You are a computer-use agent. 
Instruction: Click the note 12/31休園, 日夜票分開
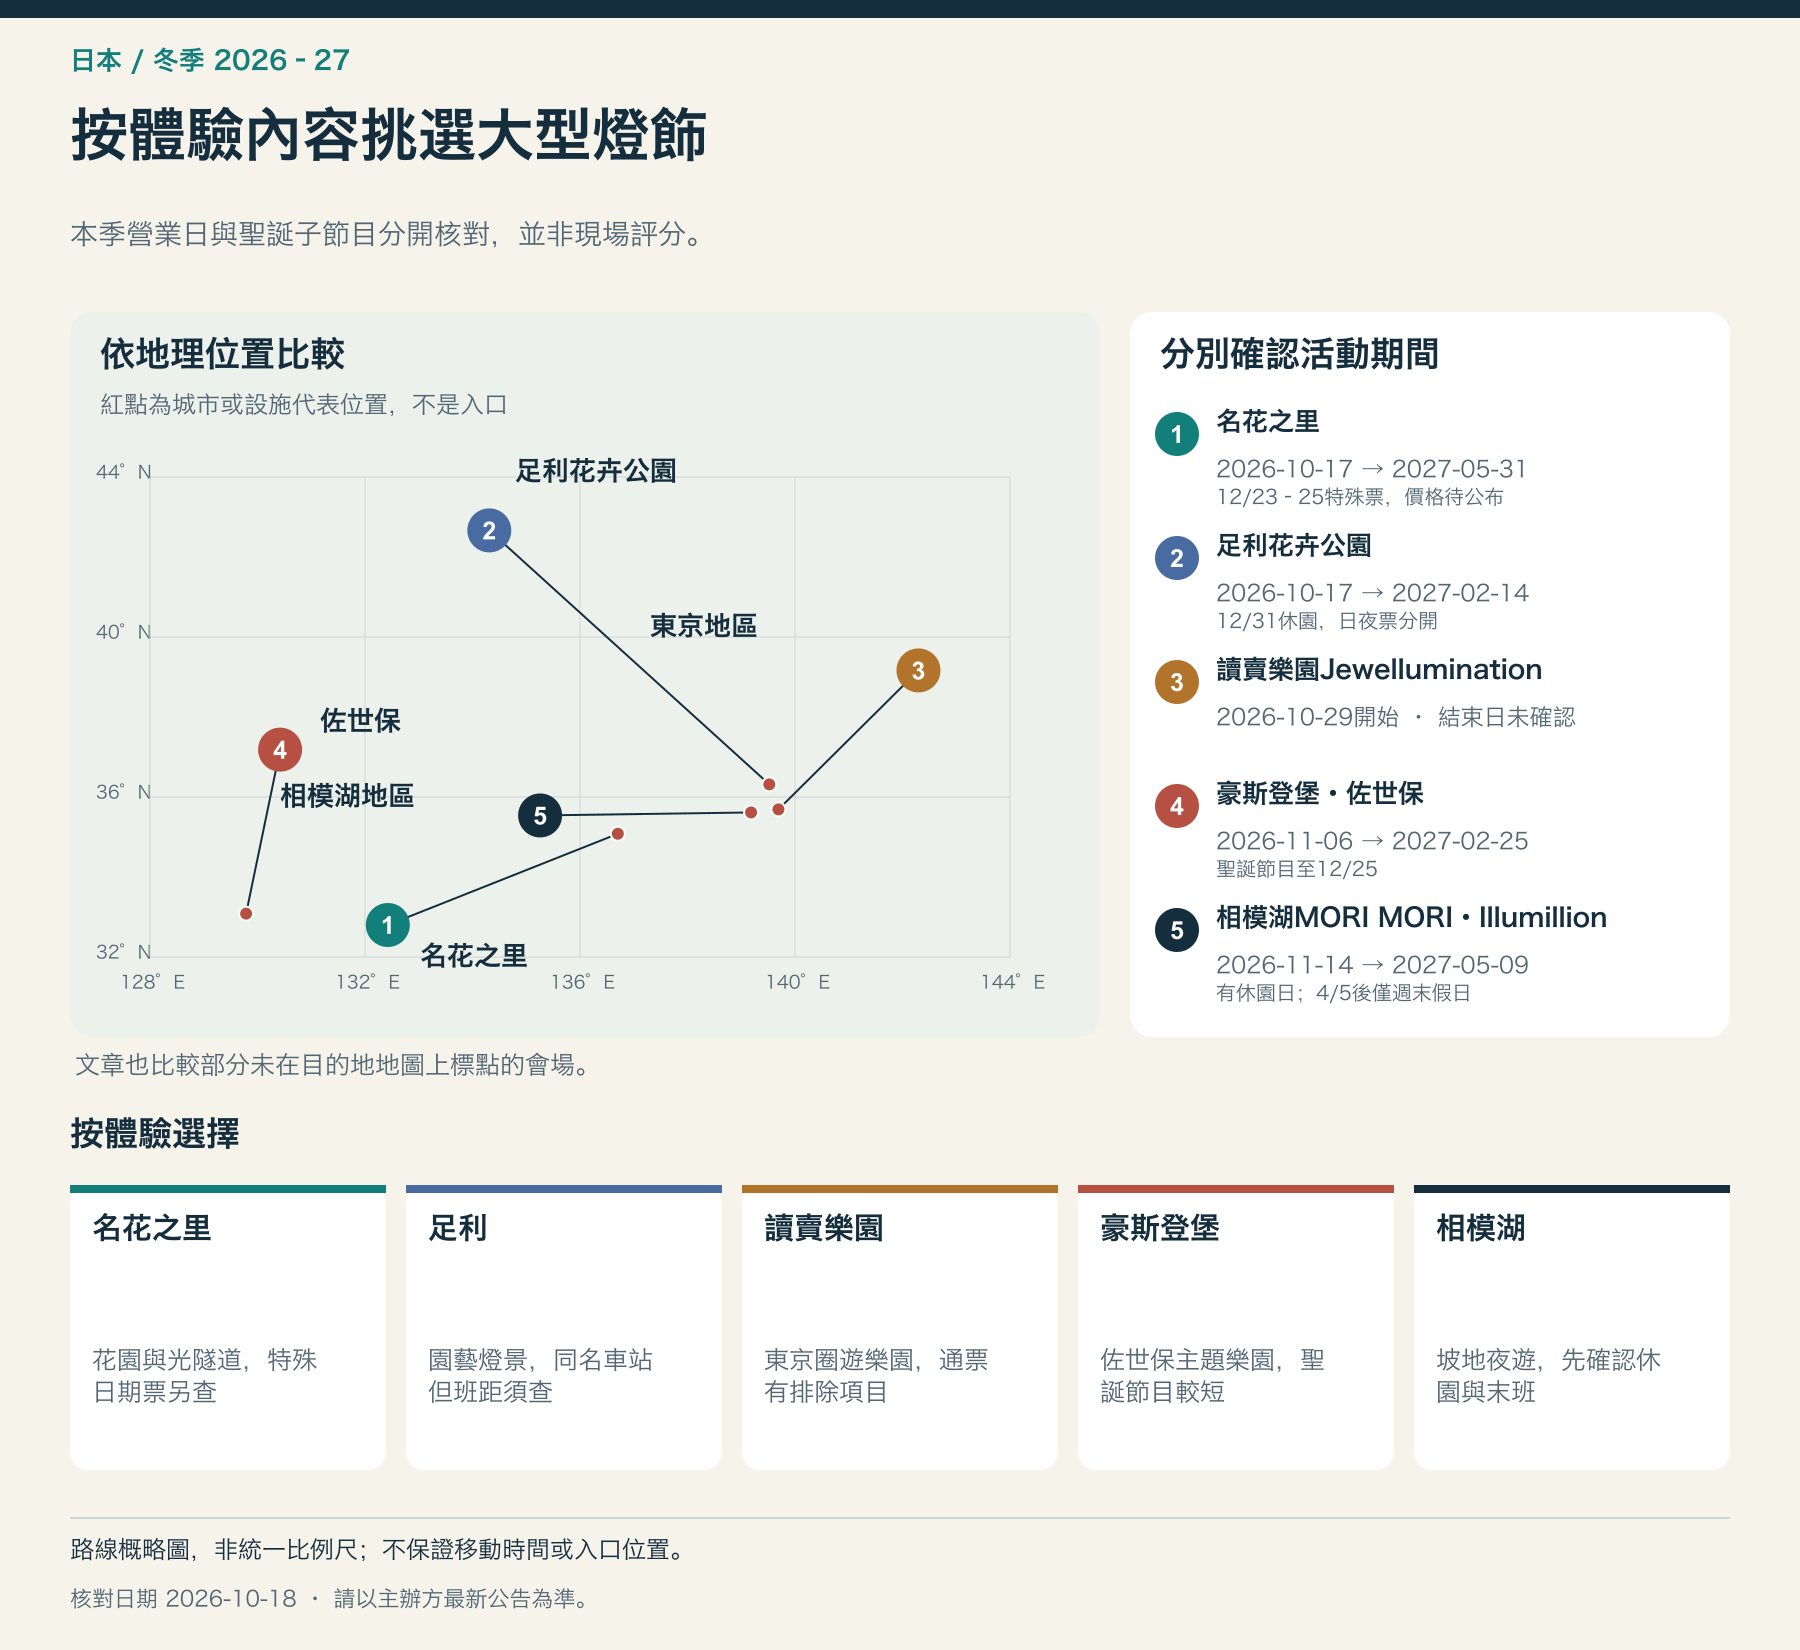[1327, 620]
